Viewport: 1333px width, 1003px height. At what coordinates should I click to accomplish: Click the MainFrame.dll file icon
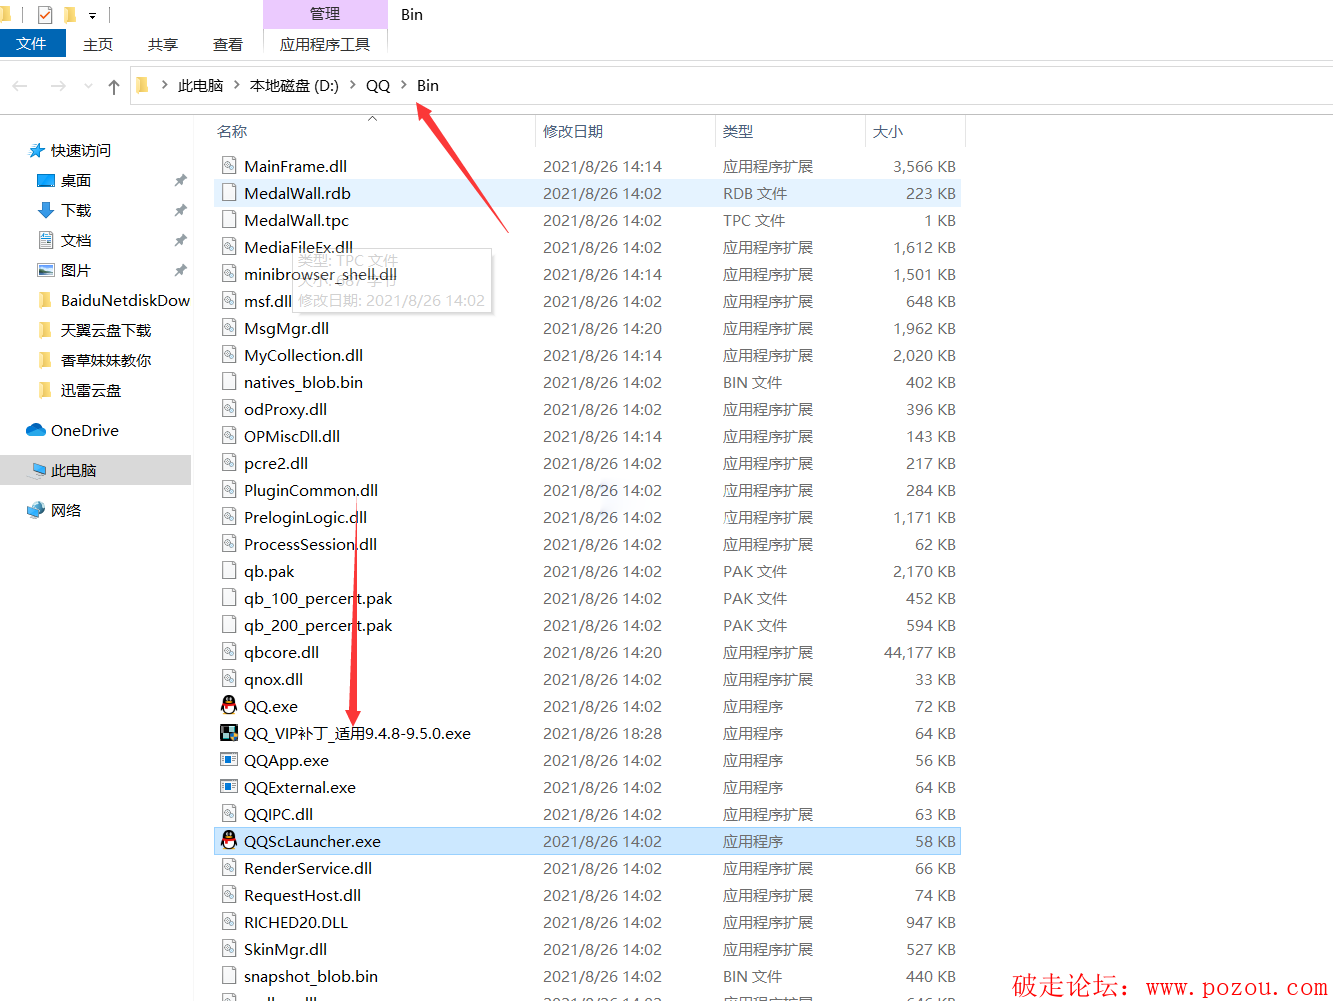point(229,166)
